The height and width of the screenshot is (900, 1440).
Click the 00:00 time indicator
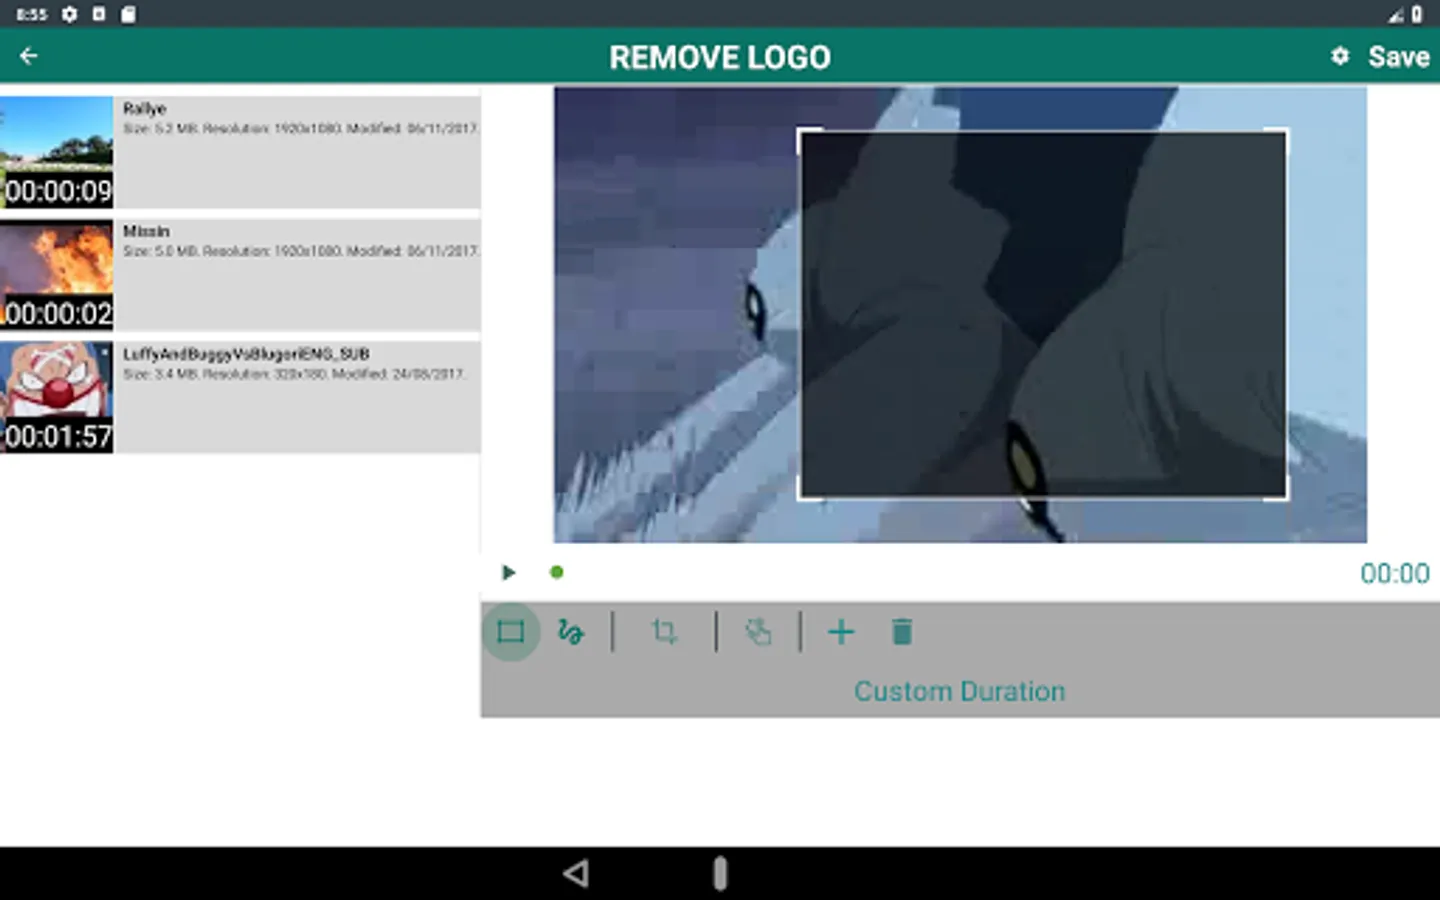coord(1394,573)
